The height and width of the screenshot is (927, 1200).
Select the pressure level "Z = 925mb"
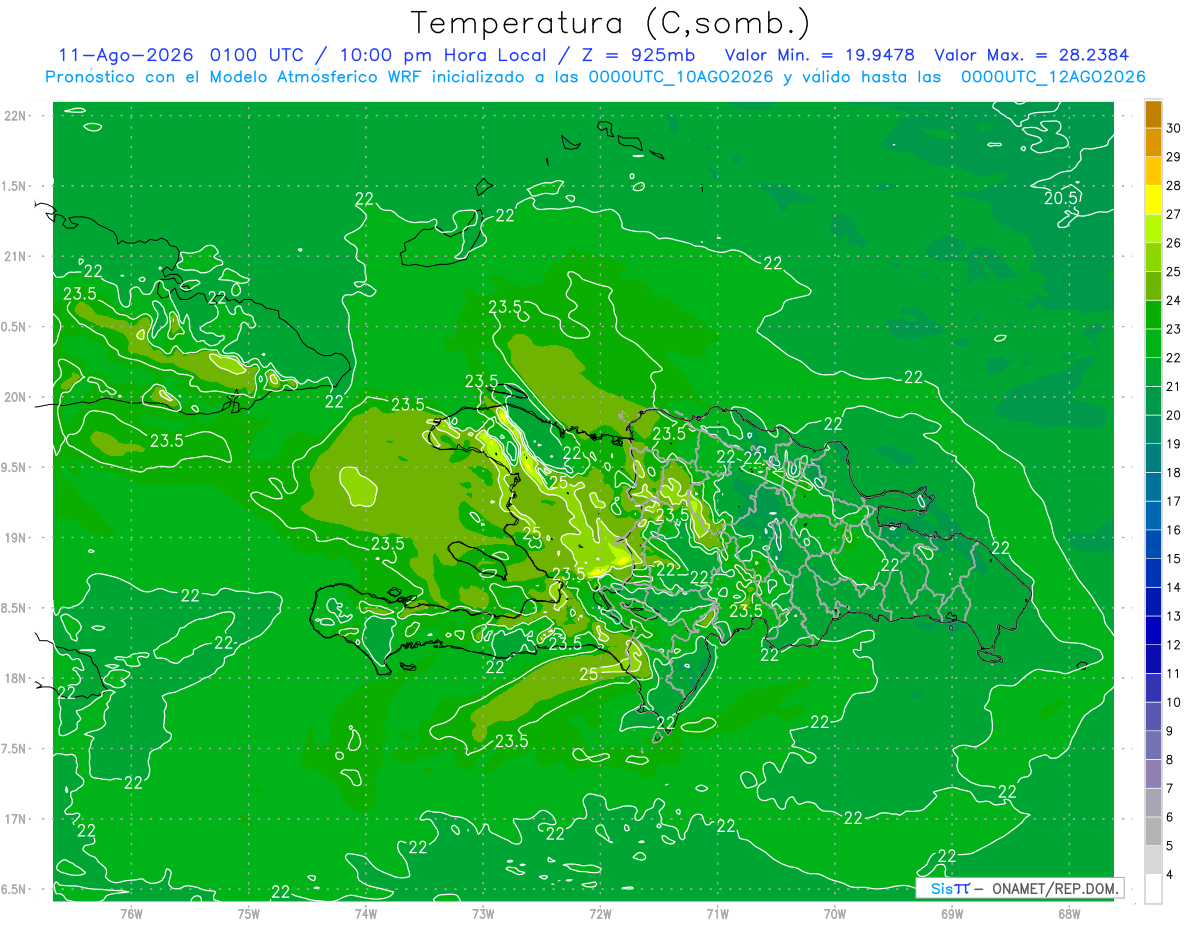pyautogui.click(x=640, y=55)
